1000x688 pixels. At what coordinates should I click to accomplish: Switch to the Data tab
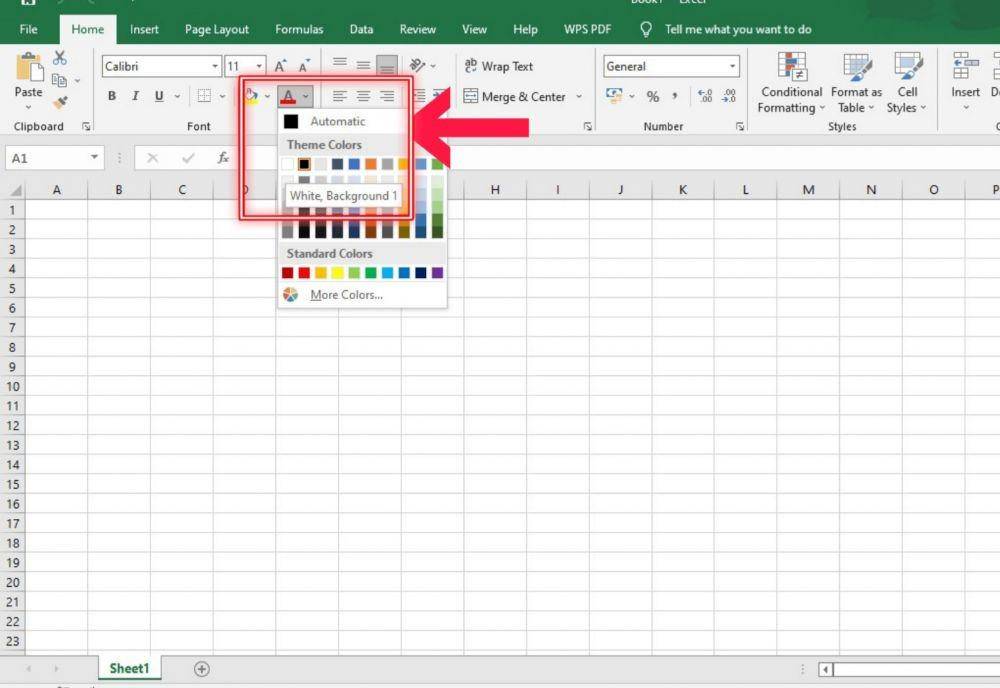coord(361,29)
